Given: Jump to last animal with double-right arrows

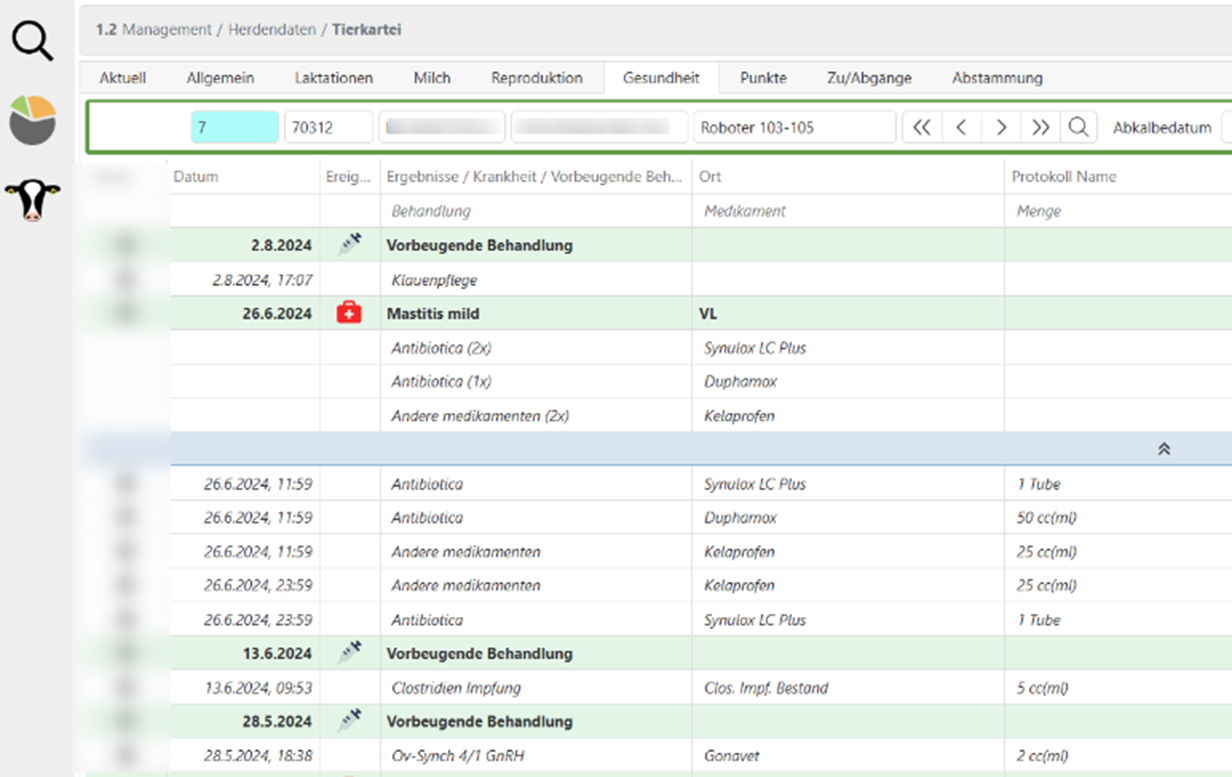Looking at the screenshot, I should 1040,128.
